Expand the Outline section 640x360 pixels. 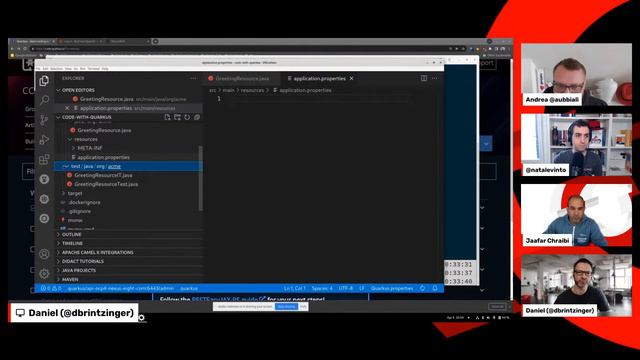coord(128,235)
